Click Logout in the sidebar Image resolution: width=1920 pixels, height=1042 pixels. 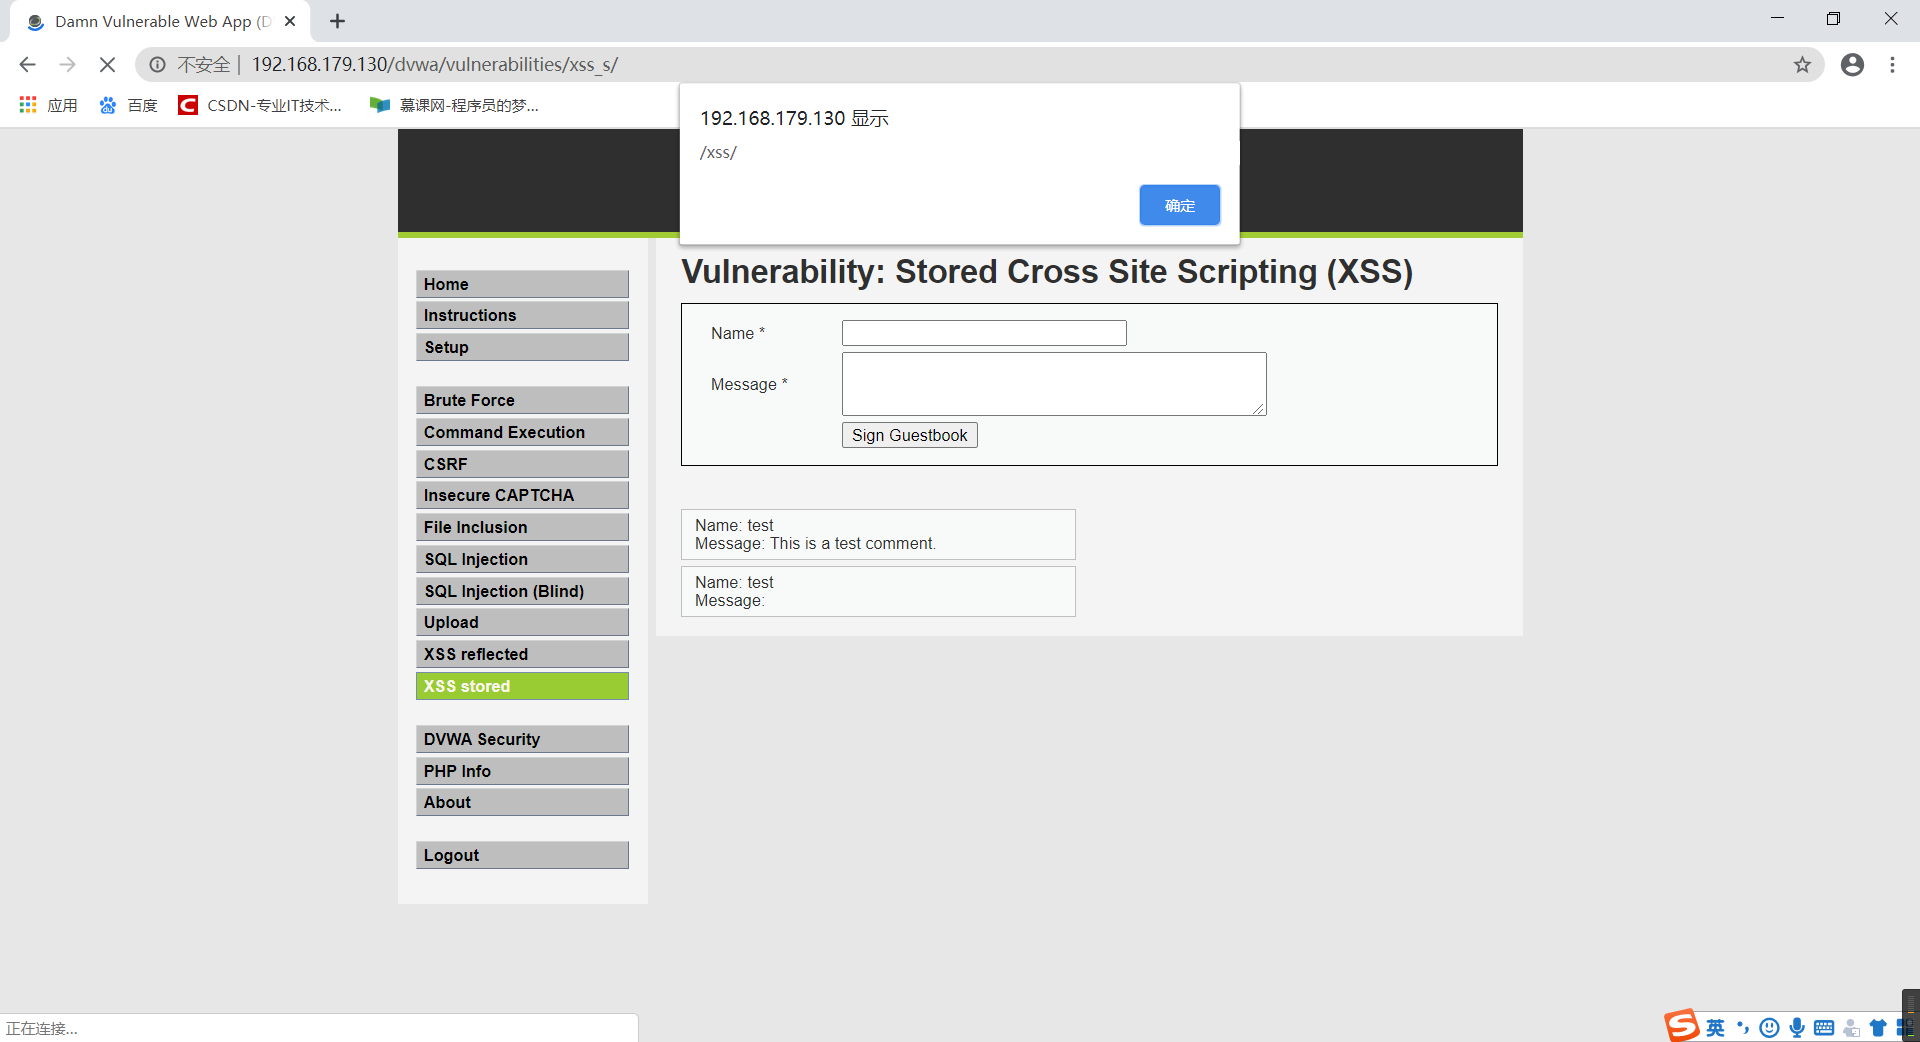(x=522, y=855)
